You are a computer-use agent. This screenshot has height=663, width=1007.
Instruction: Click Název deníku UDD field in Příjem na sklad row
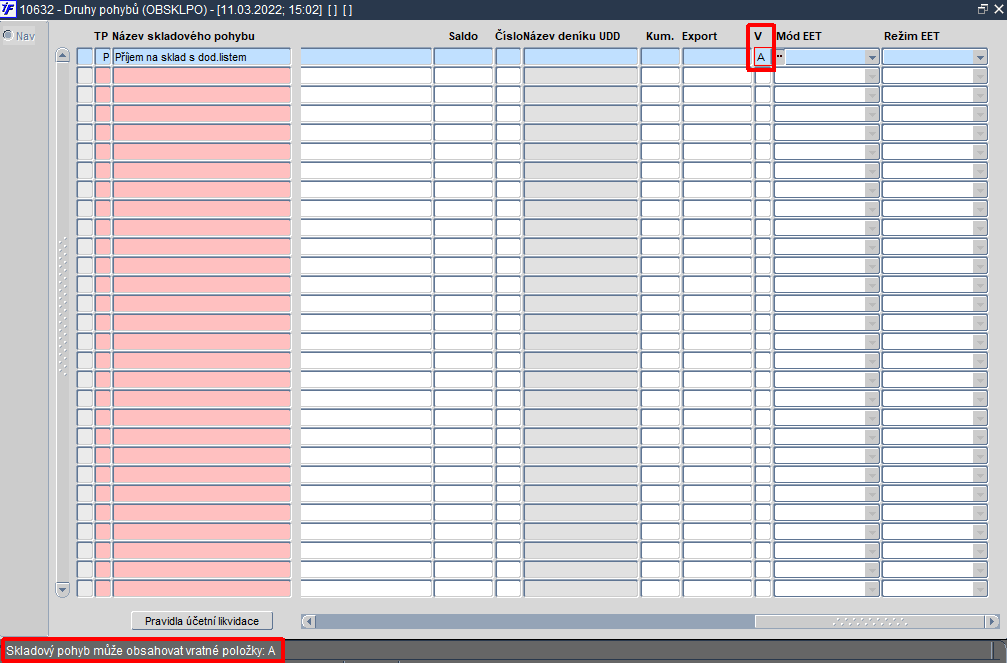(x=581, y=57)
